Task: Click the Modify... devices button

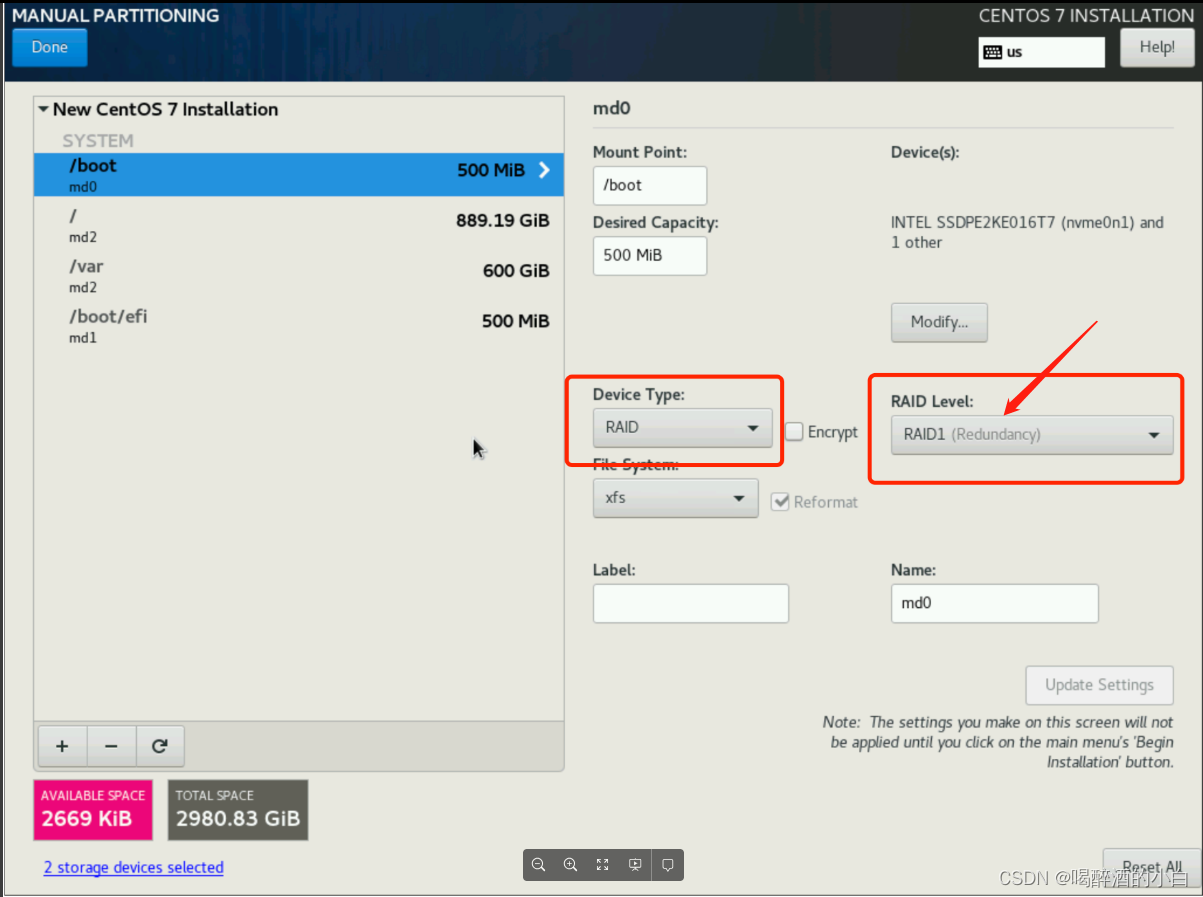Action: coord(939,322)
